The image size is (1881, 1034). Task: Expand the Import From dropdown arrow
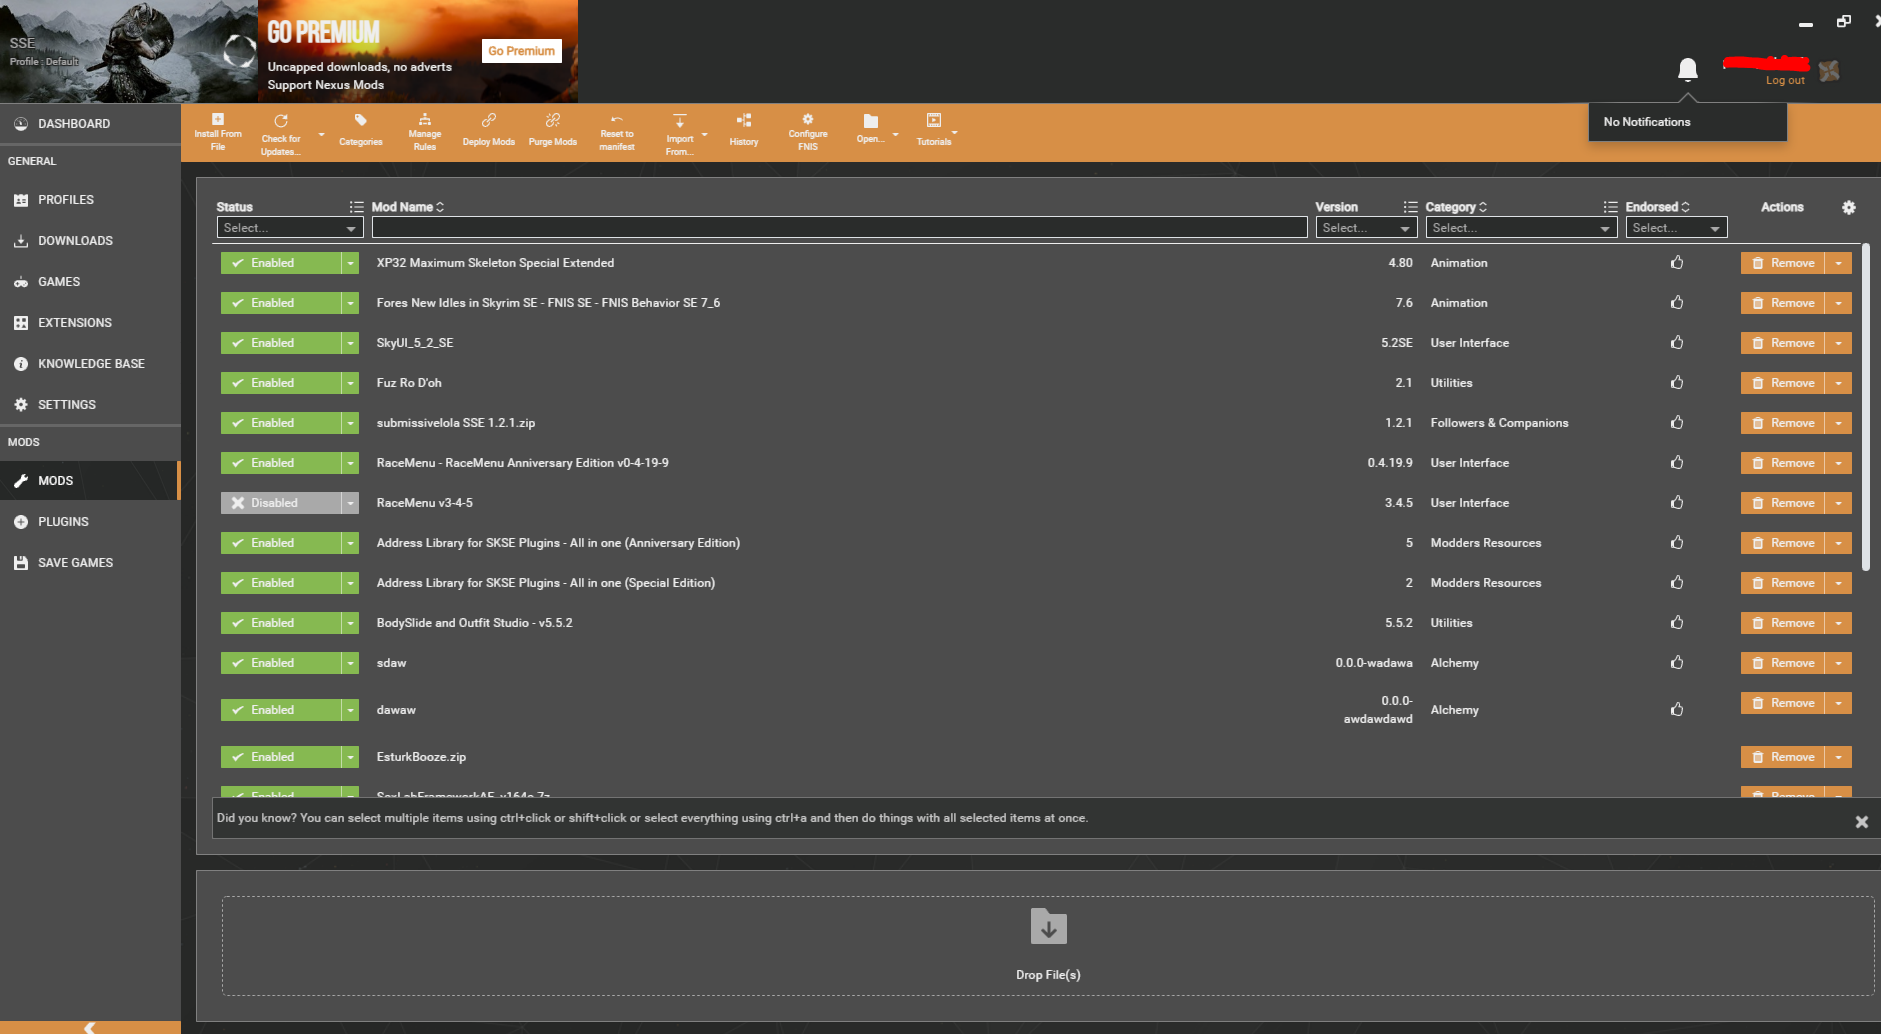click(704, 134)
